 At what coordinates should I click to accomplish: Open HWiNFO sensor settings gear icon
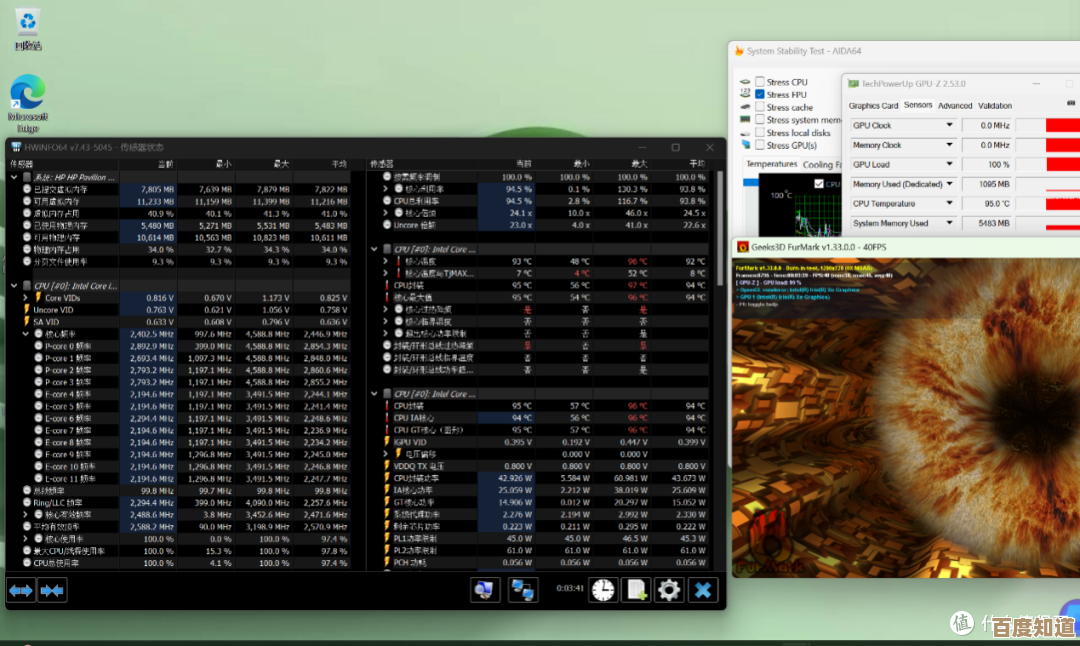(x=668, y=590)
